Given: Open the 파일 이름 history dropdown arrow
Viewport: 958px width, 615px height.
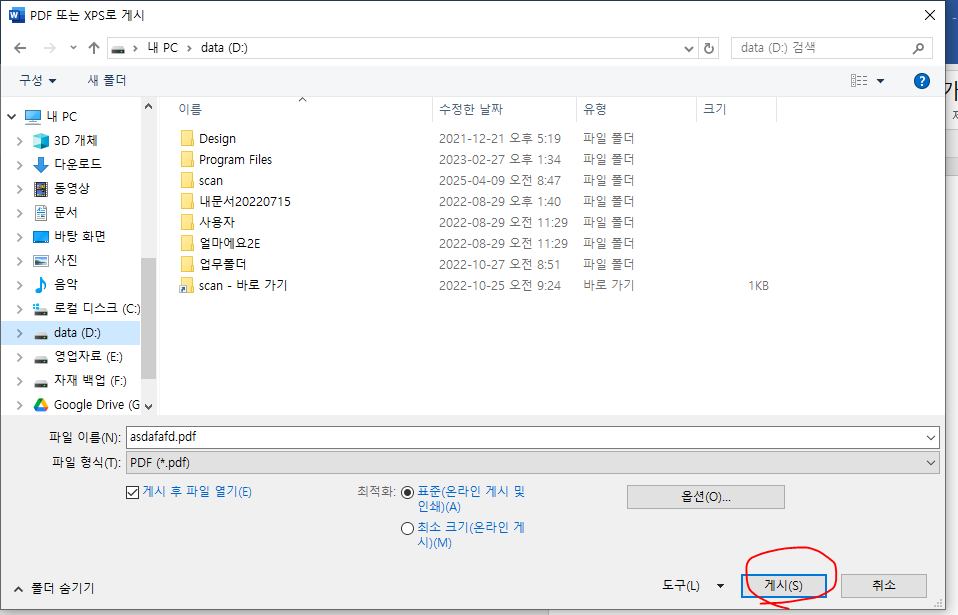Looking at the screenshot, I should (931, 437).
